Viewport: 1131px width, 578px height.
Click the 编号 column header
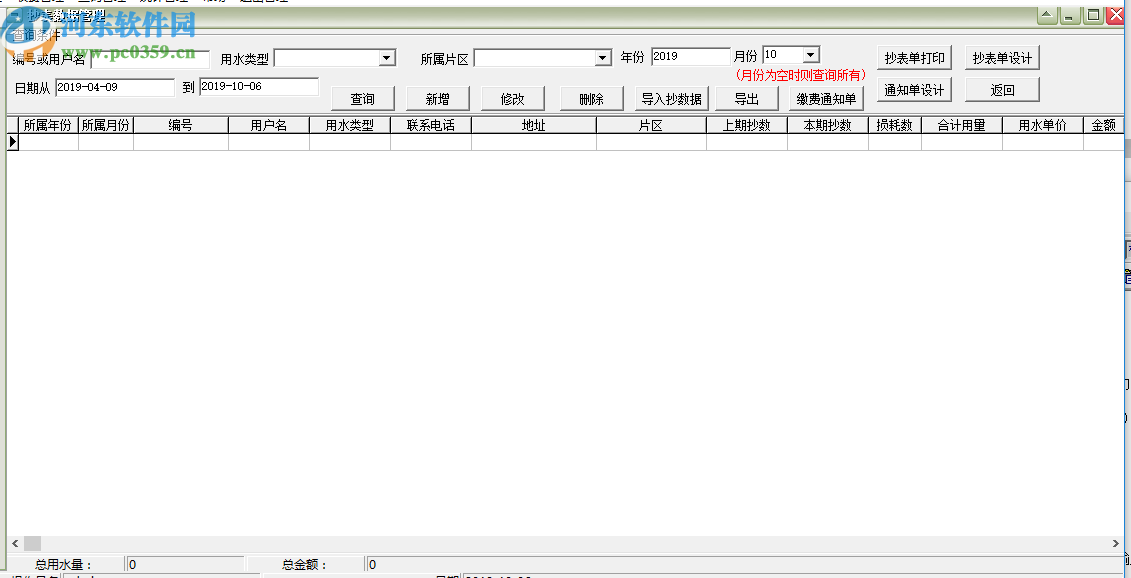tap(181, 125)
